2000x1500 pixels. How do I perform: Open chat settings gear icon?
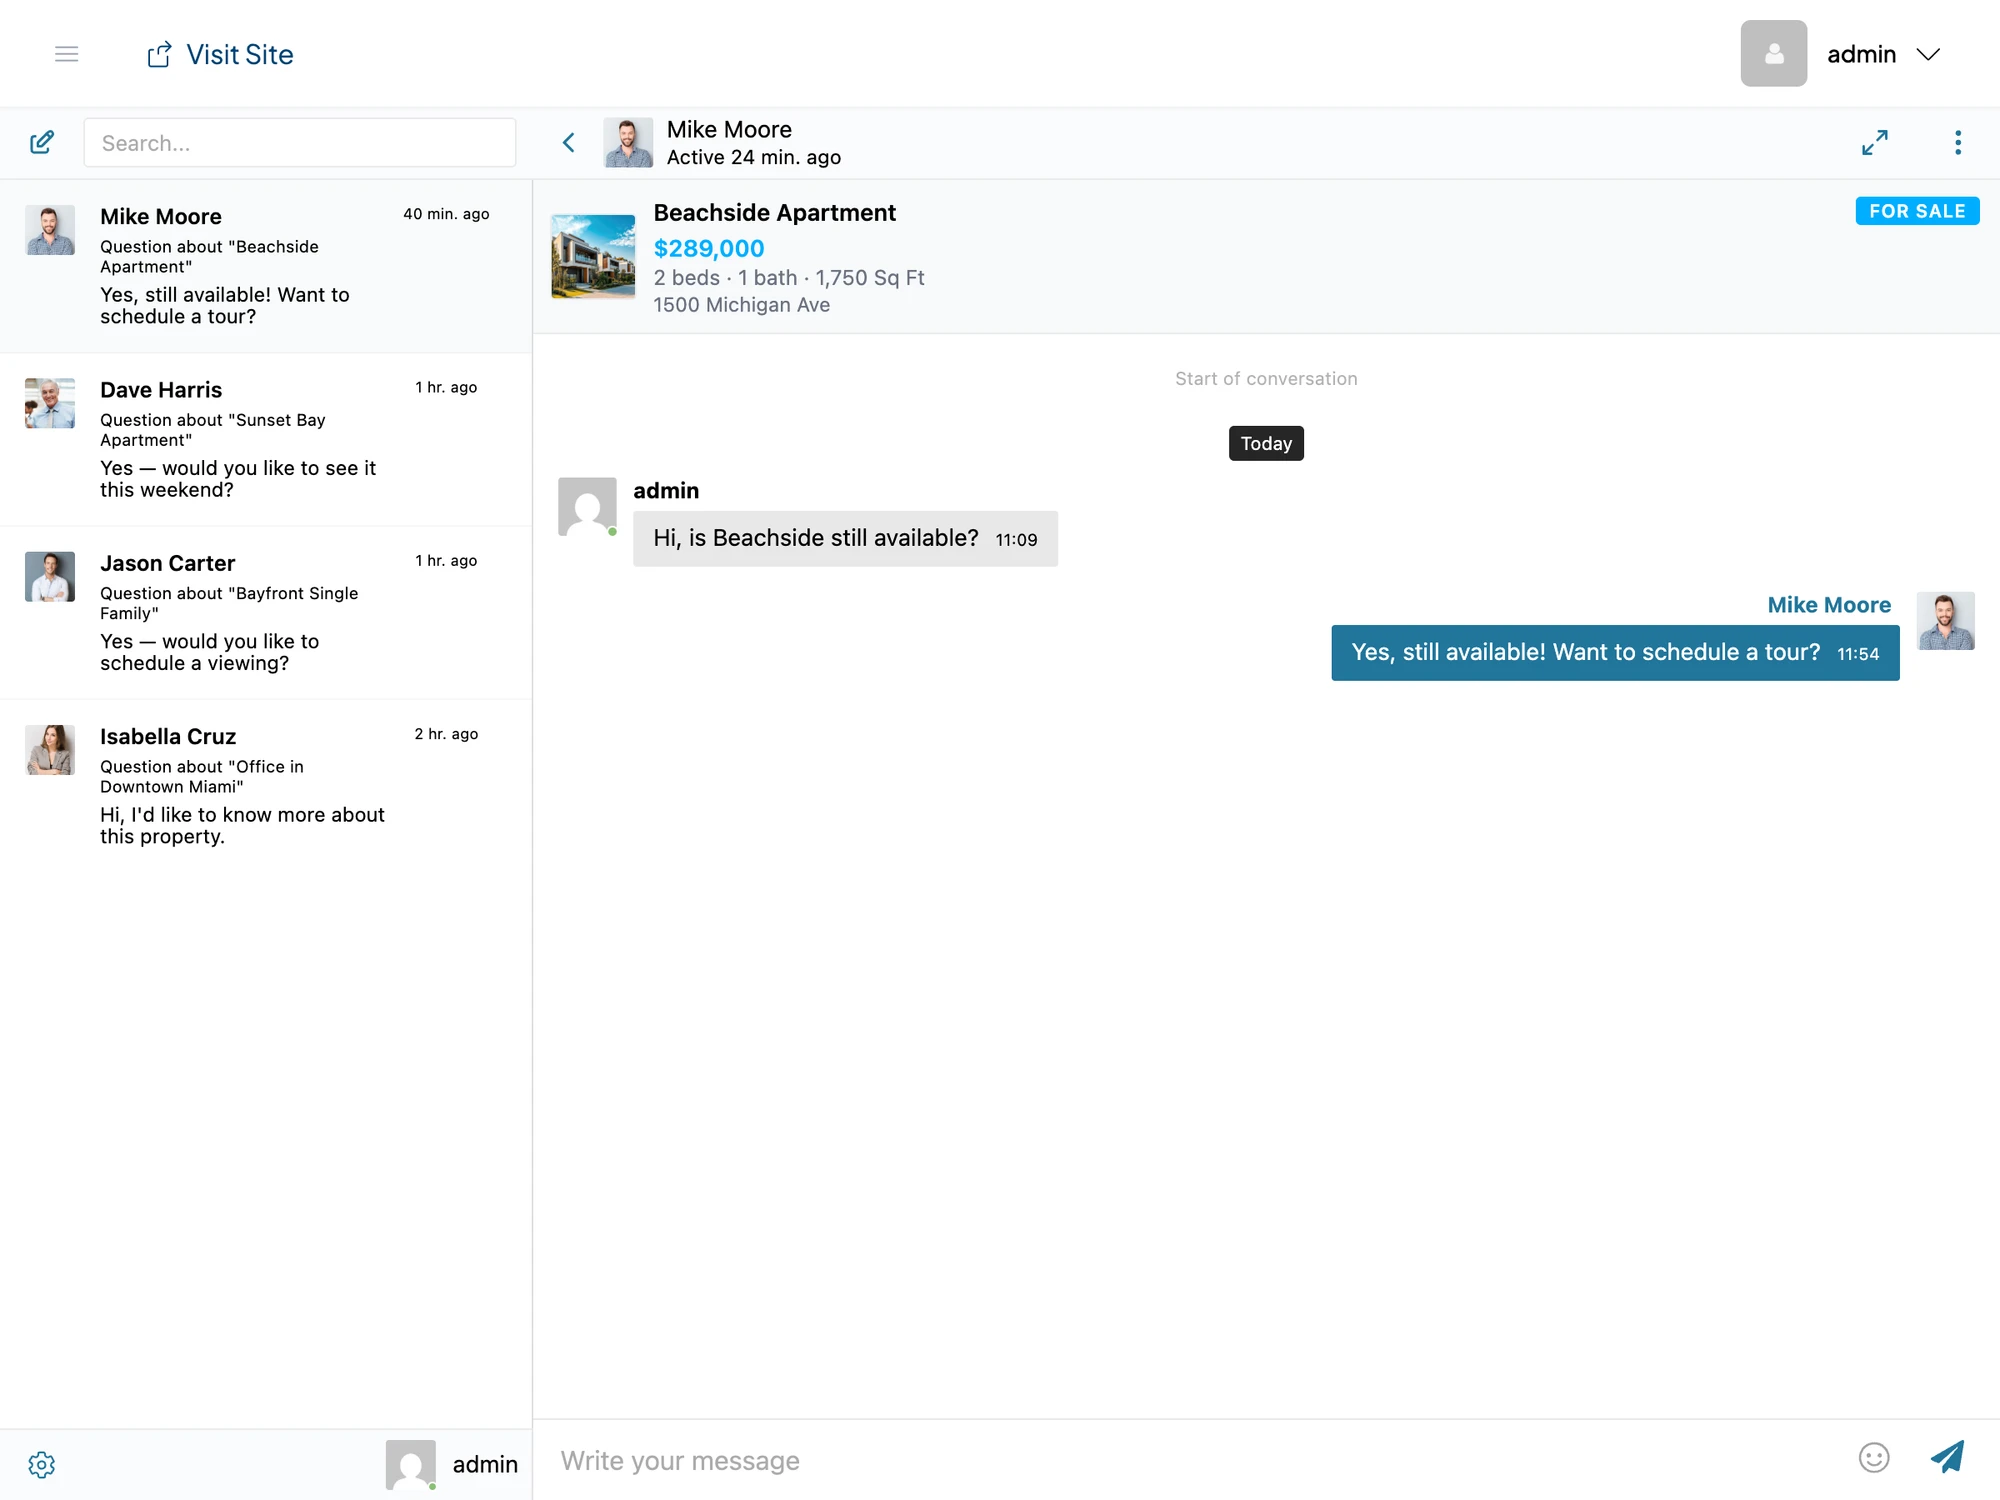[x=41, y=1465]
